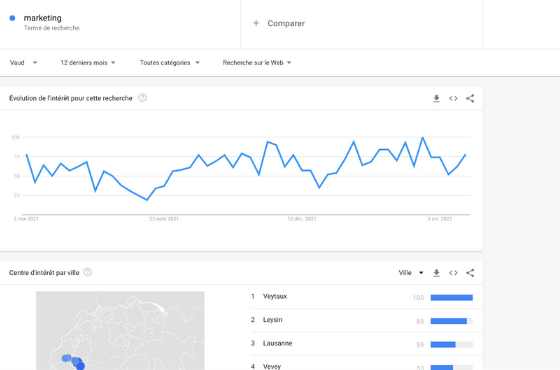Screen dimensions: 560x370
Task: Open embed code for city interest panel
Action: click(x=453, y=273)
